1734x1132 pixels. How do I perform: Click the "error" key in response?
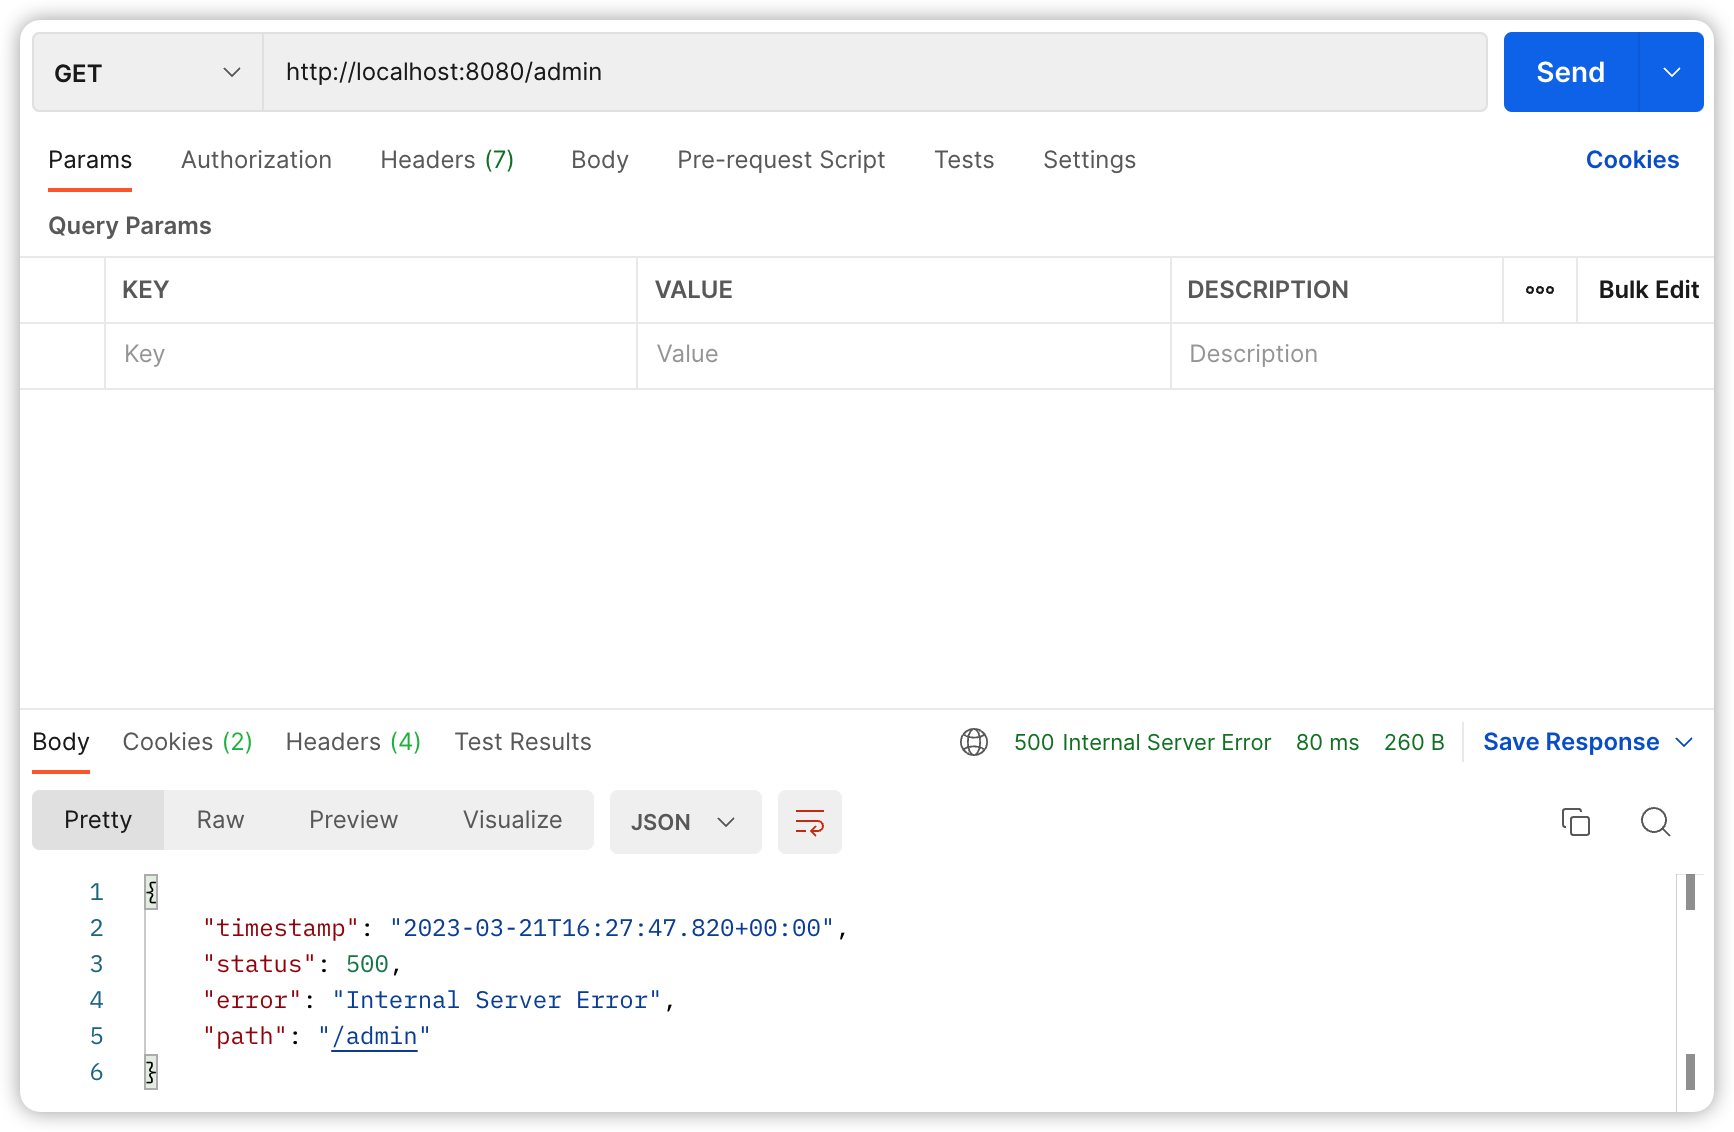pos(252,1001)
